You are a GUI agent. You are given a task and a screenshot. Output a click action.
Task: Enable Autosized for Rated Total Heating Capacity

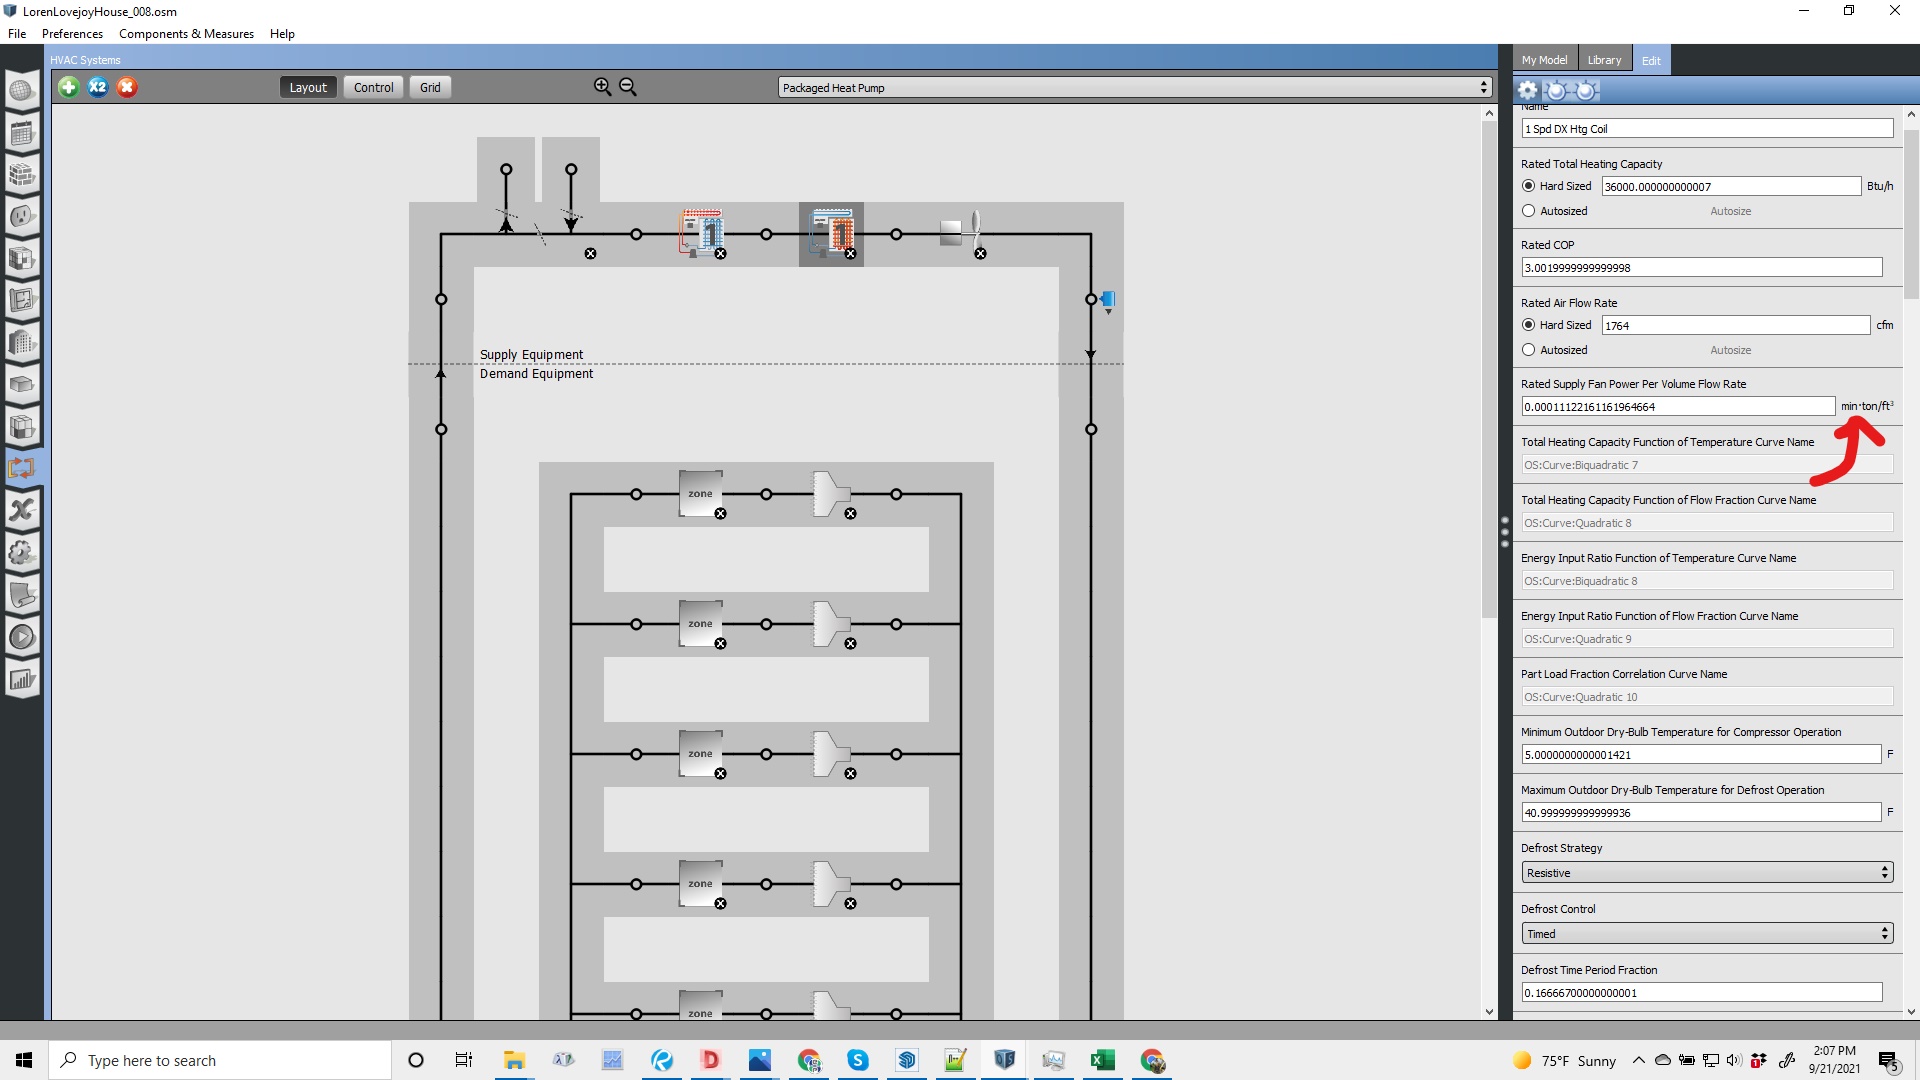[1529, 210]
